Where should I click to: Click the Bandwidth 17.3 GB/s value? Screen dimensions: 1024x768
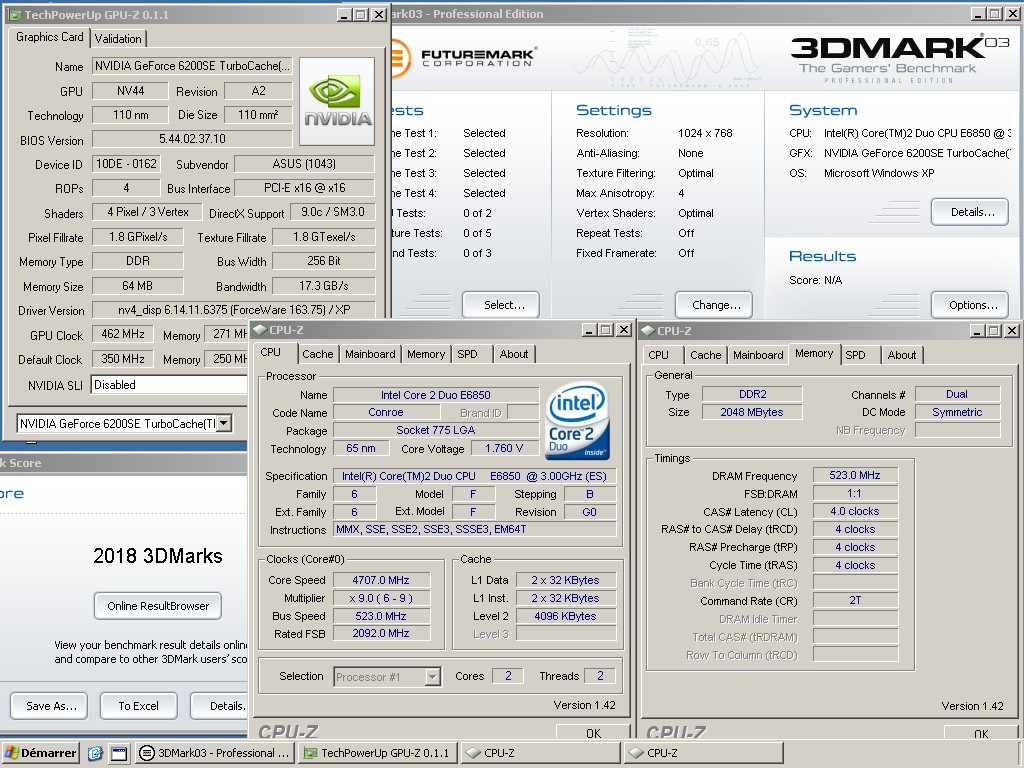(x=323, y=285)
